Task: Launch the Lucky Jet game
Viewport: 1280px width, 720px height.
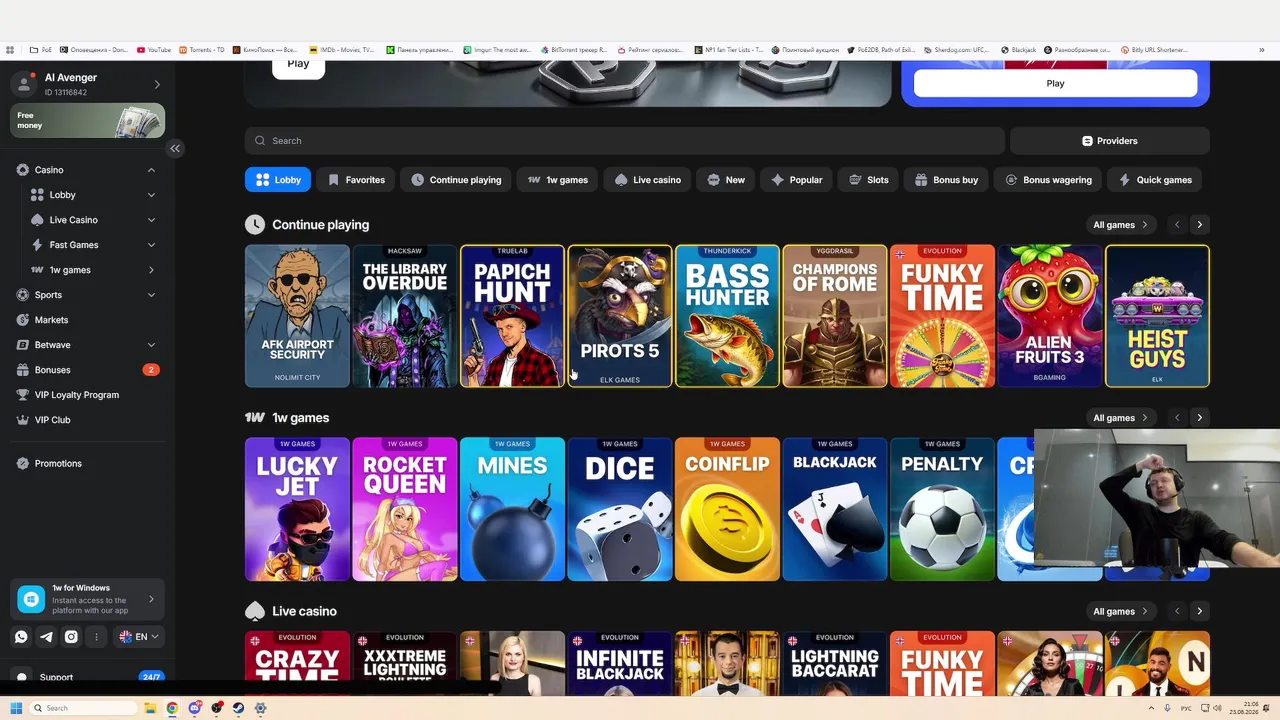Action: click(297, 509)
